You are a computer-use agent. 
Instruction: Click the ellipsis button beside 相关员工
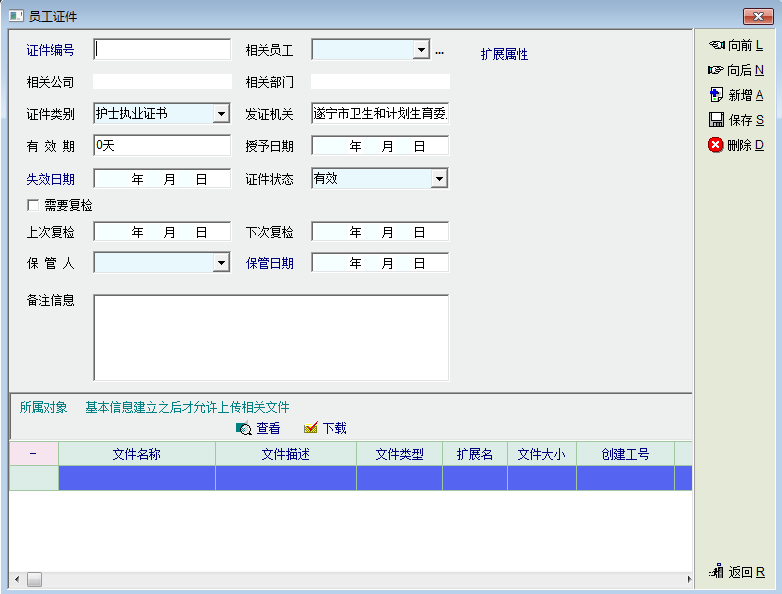coord(439,51)
